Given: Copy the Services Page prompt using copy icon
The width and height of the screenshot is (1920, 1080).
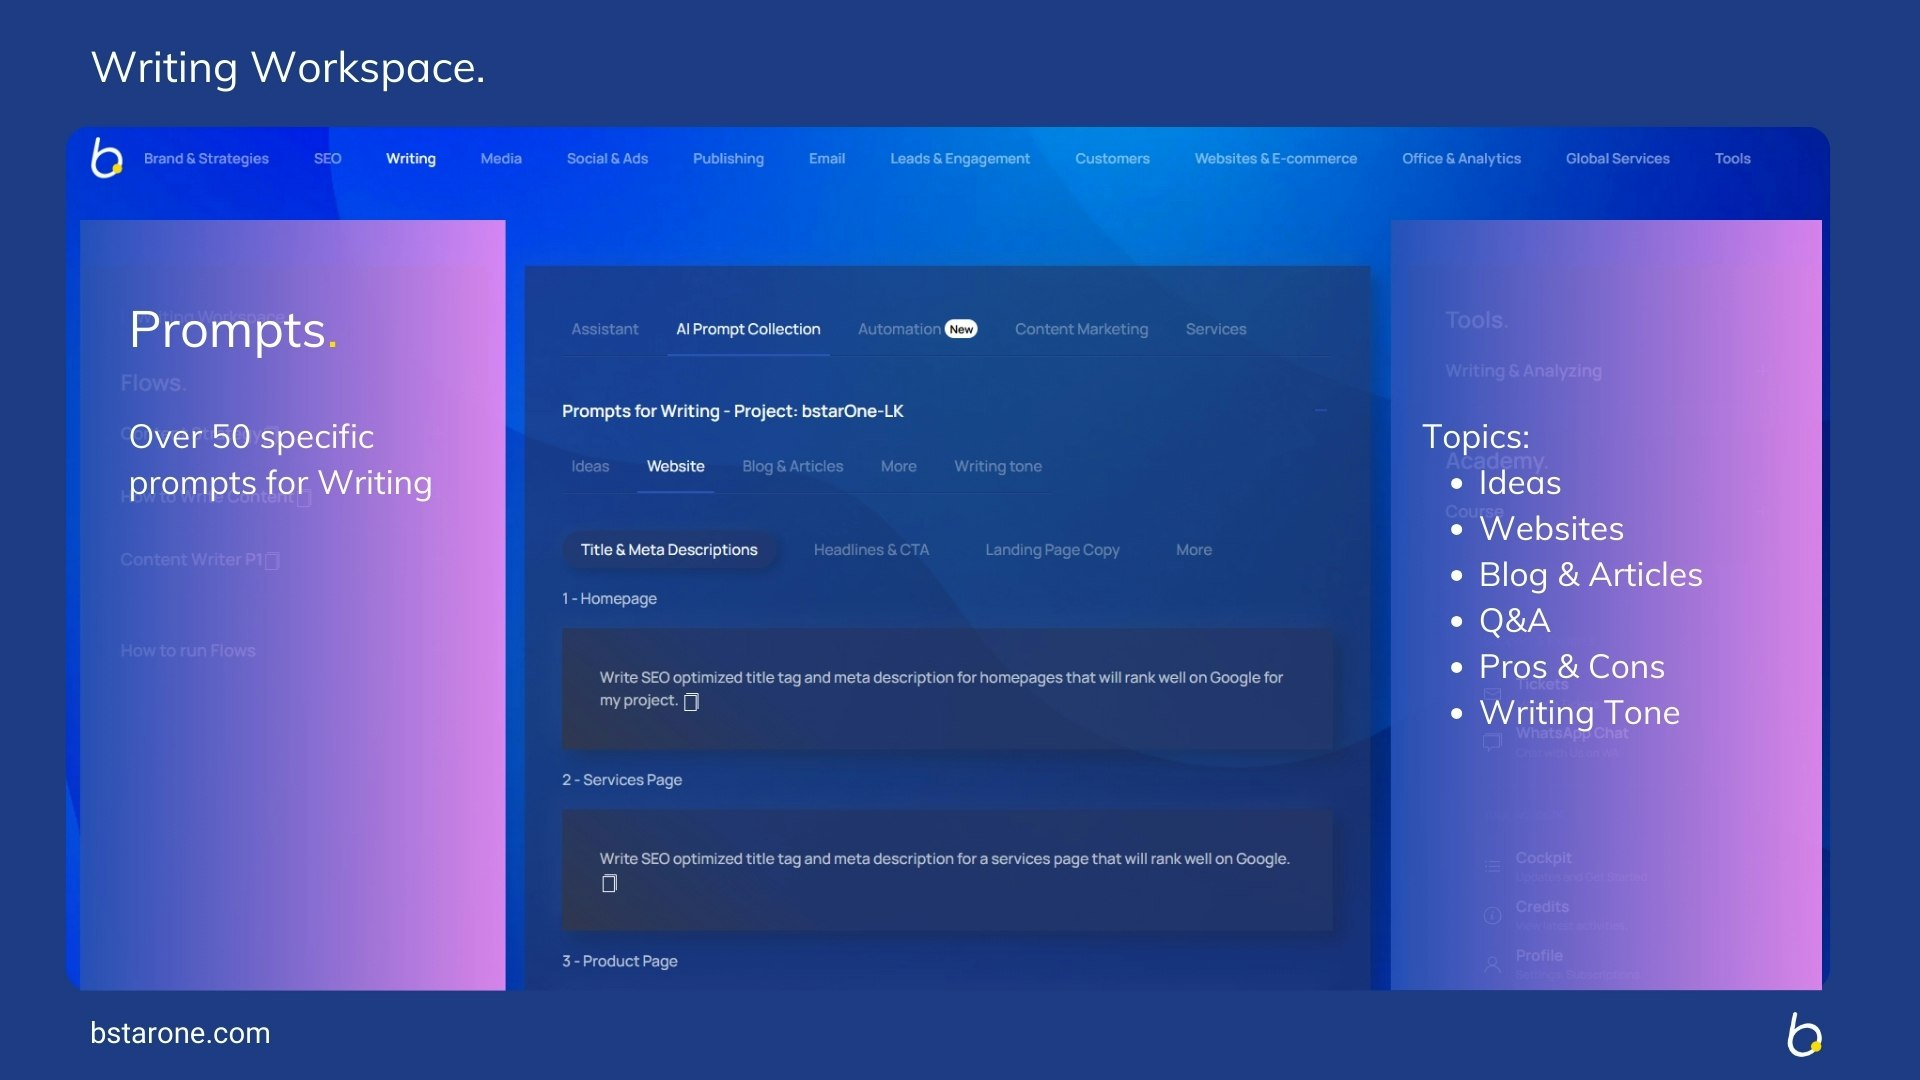Looking at the screenshot, I should click(609, 883).
